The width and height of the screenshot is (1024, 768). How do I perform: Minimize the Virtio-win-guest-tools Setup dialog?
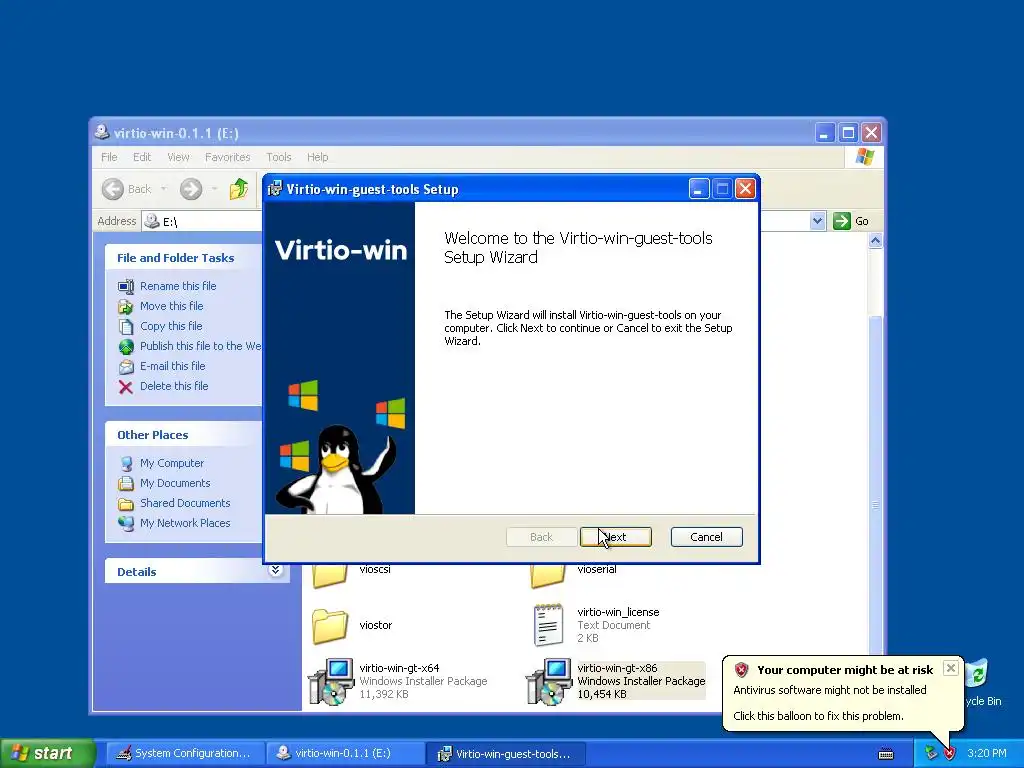[699, 189]
